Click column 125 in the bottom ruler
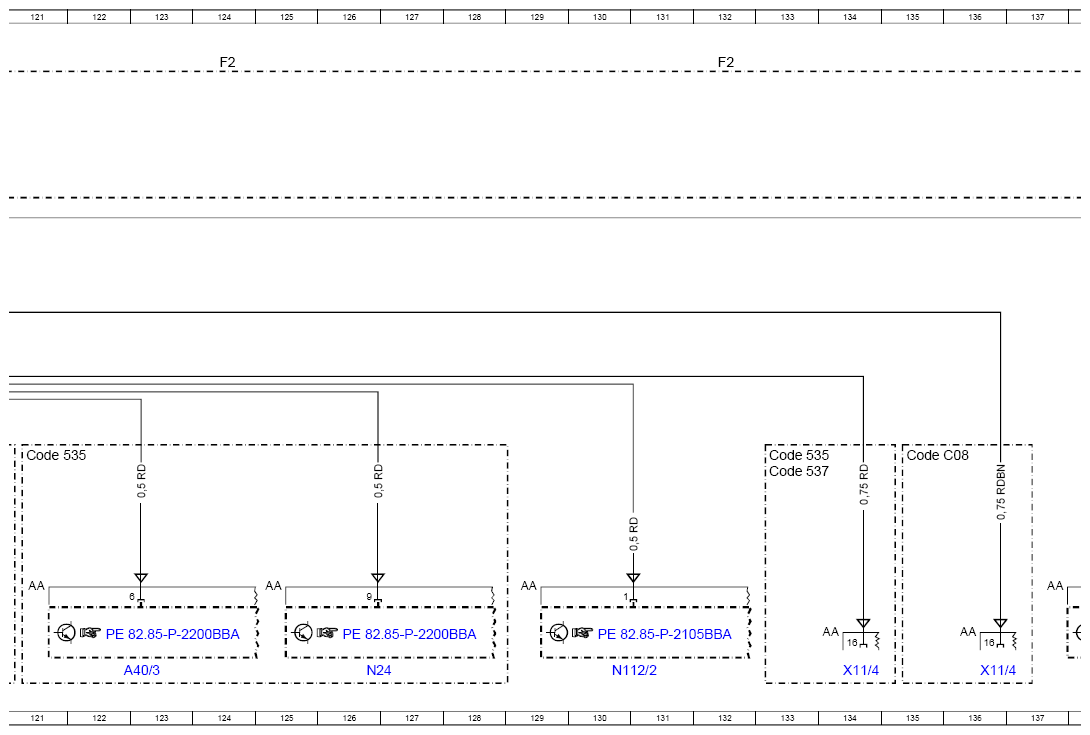The width and height of the screenshot is (1090, 735). [x=287, y=718]
